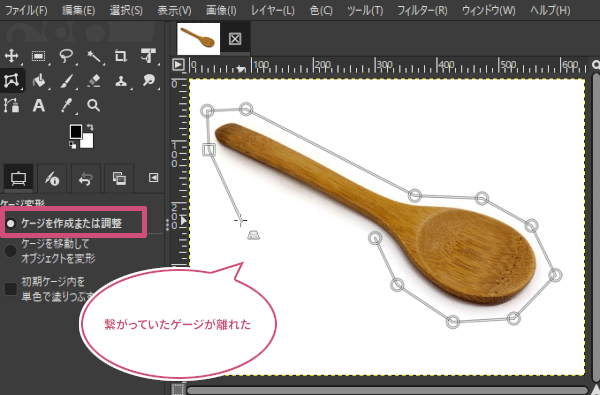Select the Crop tool
600x395 pixels.
tap(121, 56)
